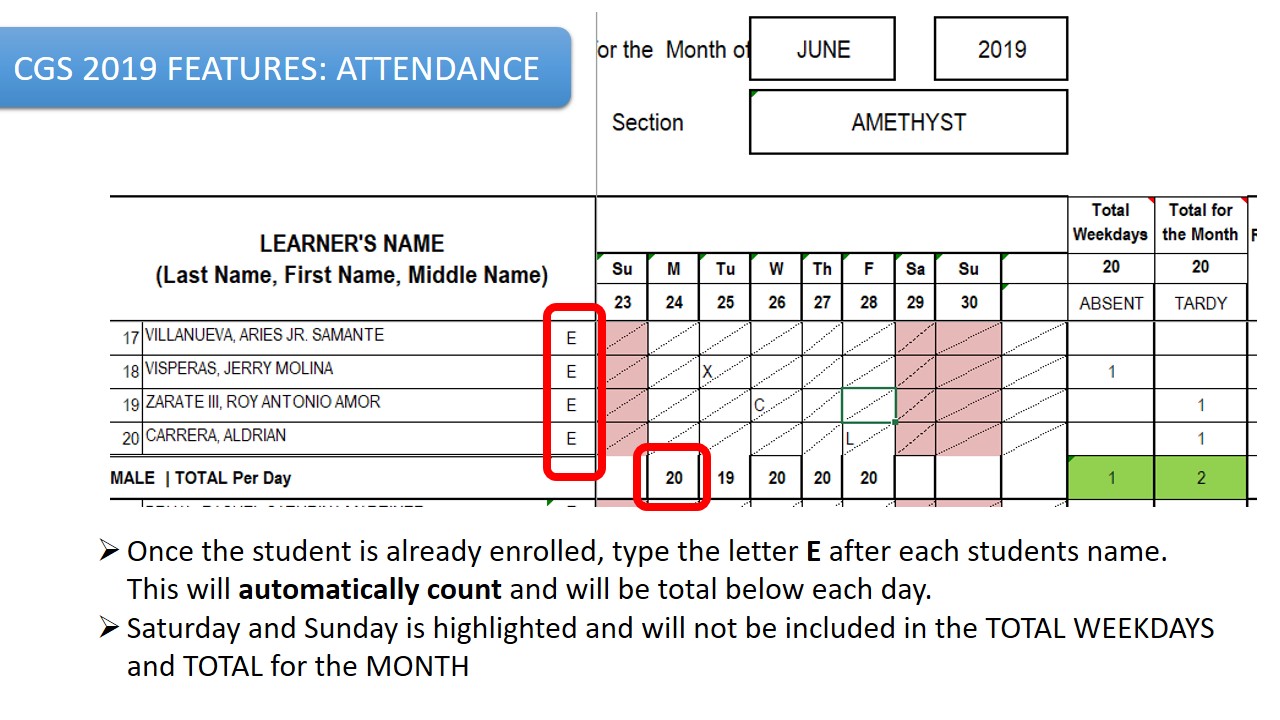The height and width of the screenshot is (720, 1280).
Task: Select the E cell beside VISPERAS, JERRY MOLINA
Action: click(571, 372)
